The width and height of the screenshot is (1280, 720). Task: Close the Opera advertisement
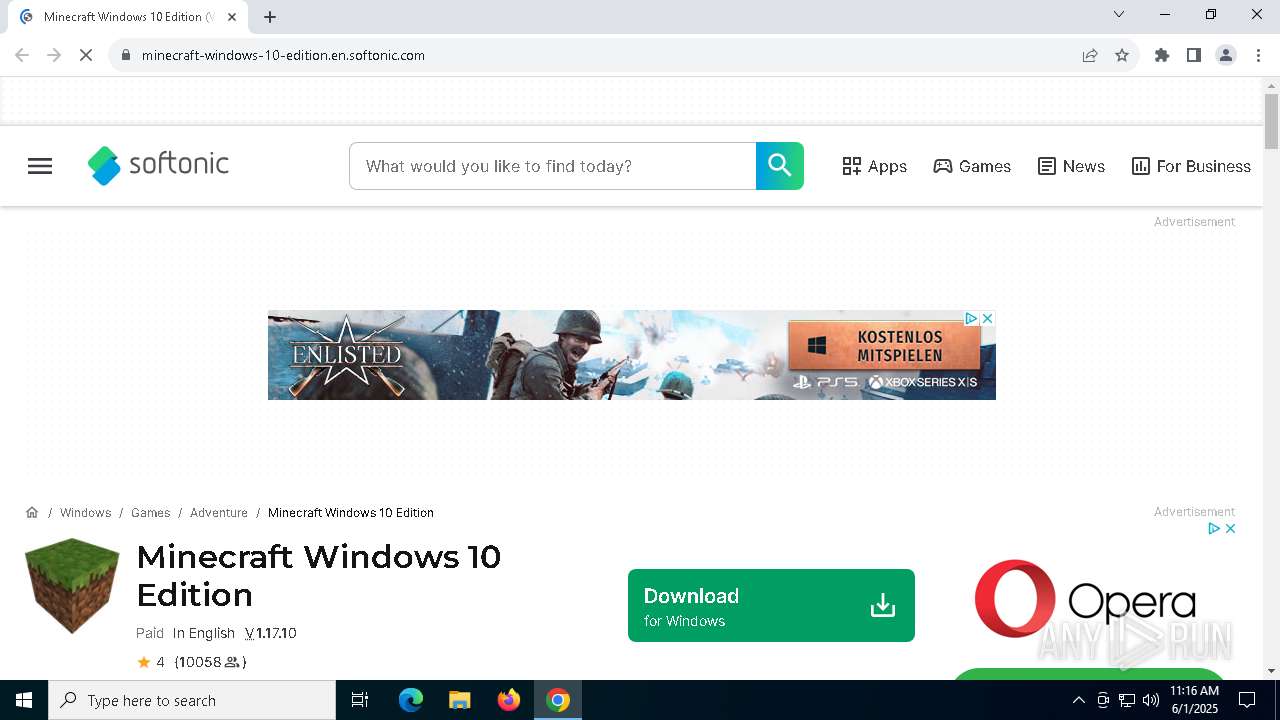pos(1230,528)
